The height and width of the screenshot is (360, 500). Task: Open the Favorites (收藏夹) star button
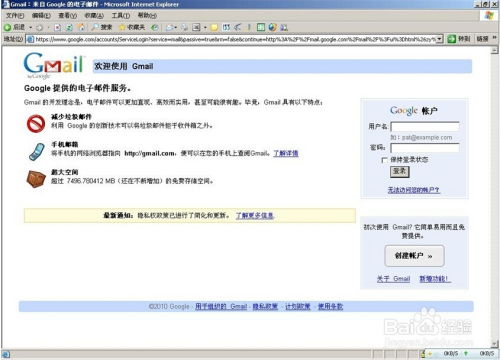pos(132,27)
